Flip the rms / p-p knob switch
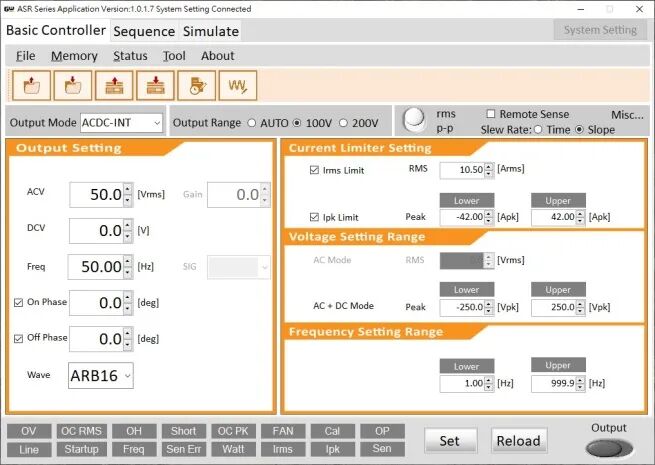The width and height of the screenshot is (655, 465). 414,119
